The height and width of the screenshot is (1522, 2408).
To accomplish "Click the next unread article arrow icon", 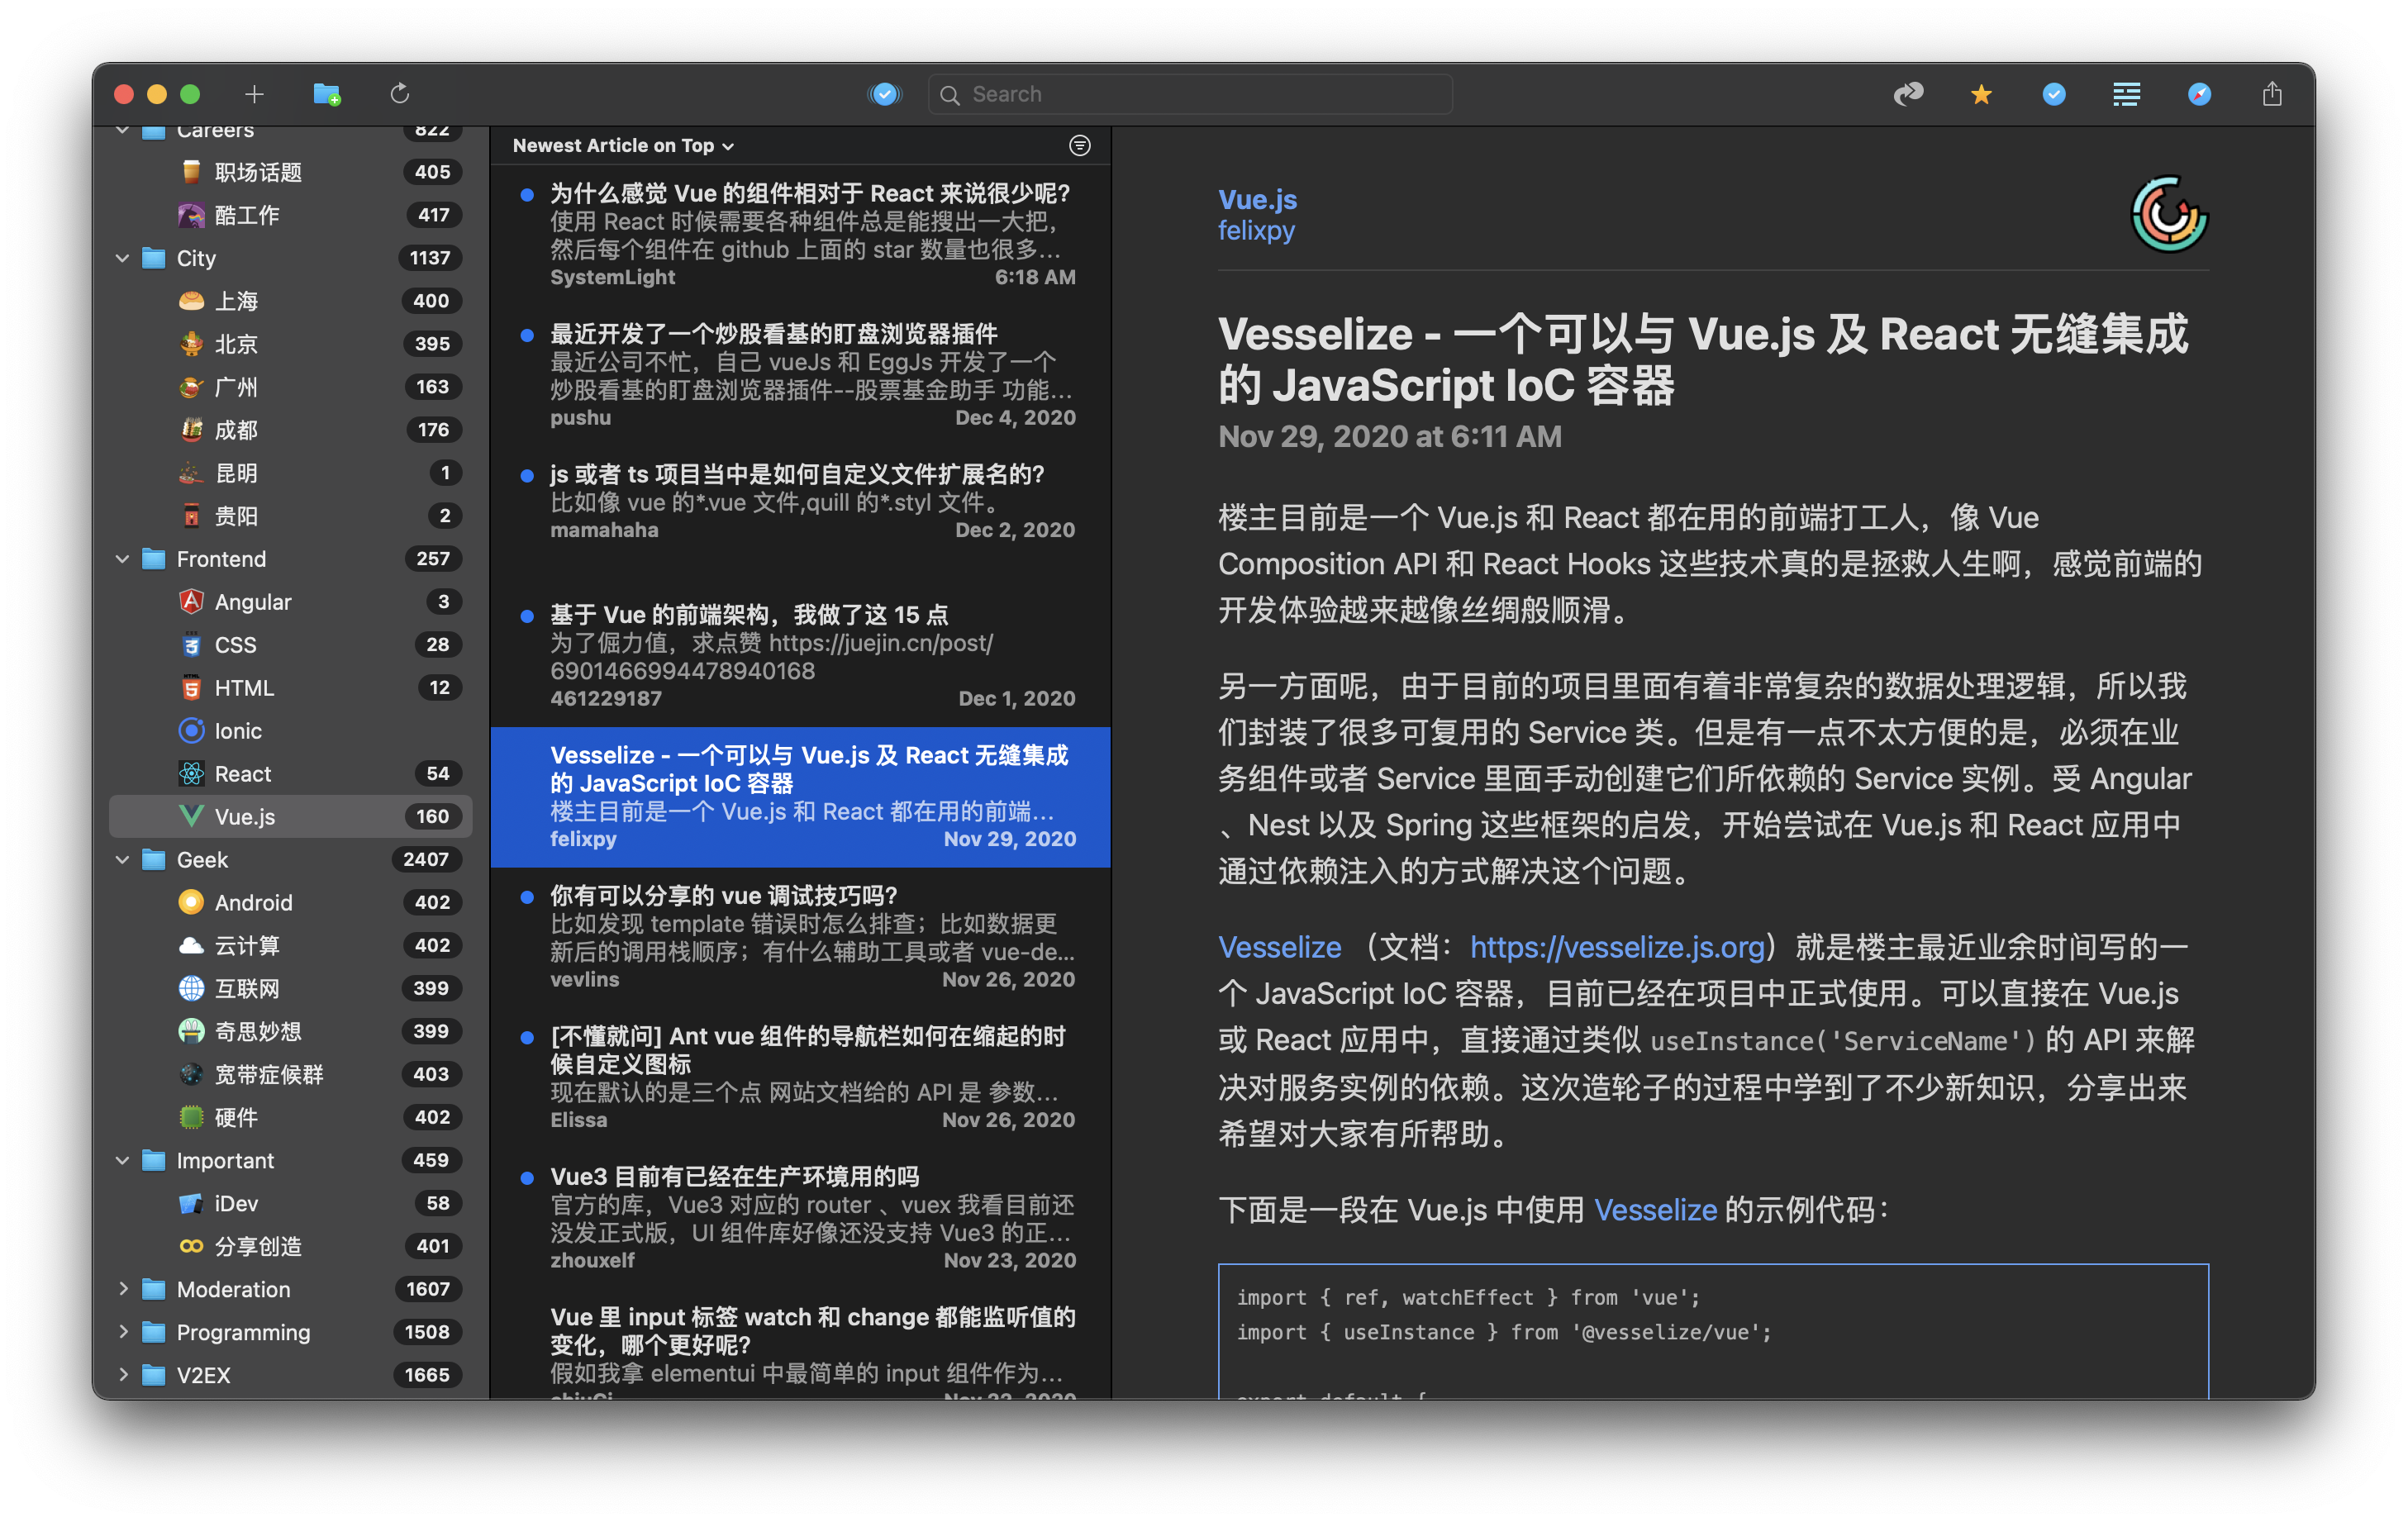I will pos(1908,94).
